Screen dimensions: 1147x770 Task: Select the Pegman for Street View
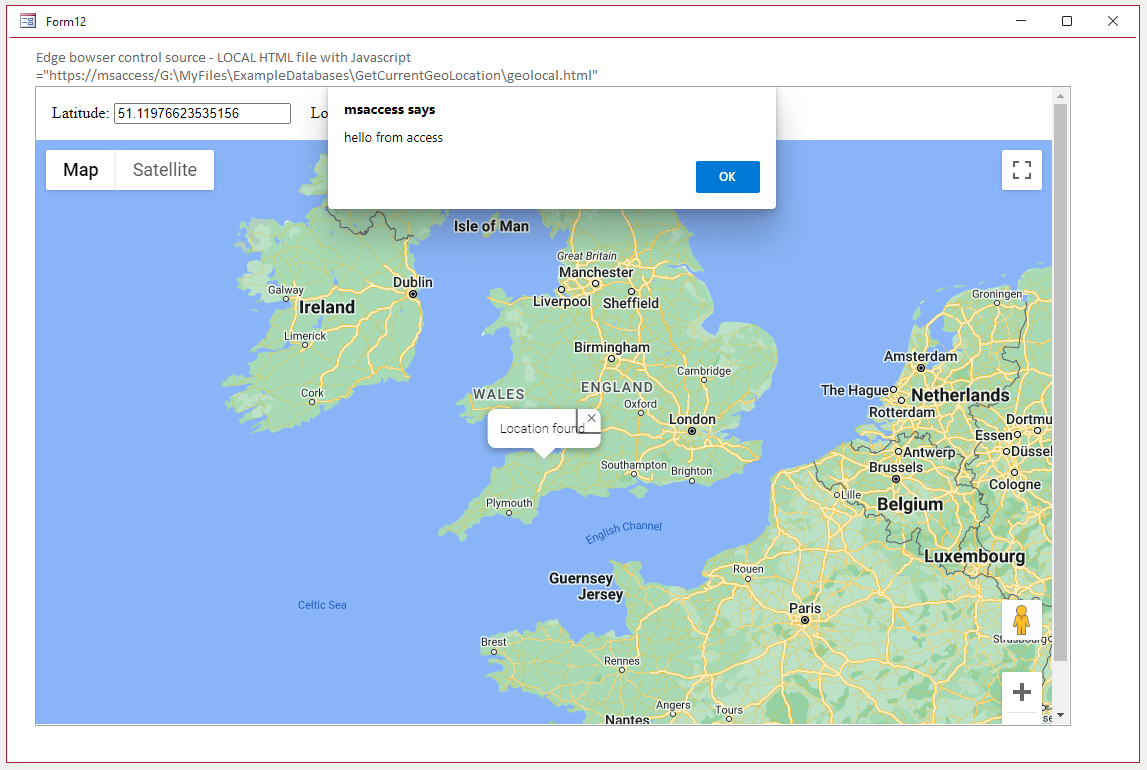(x=1021, y=620)
